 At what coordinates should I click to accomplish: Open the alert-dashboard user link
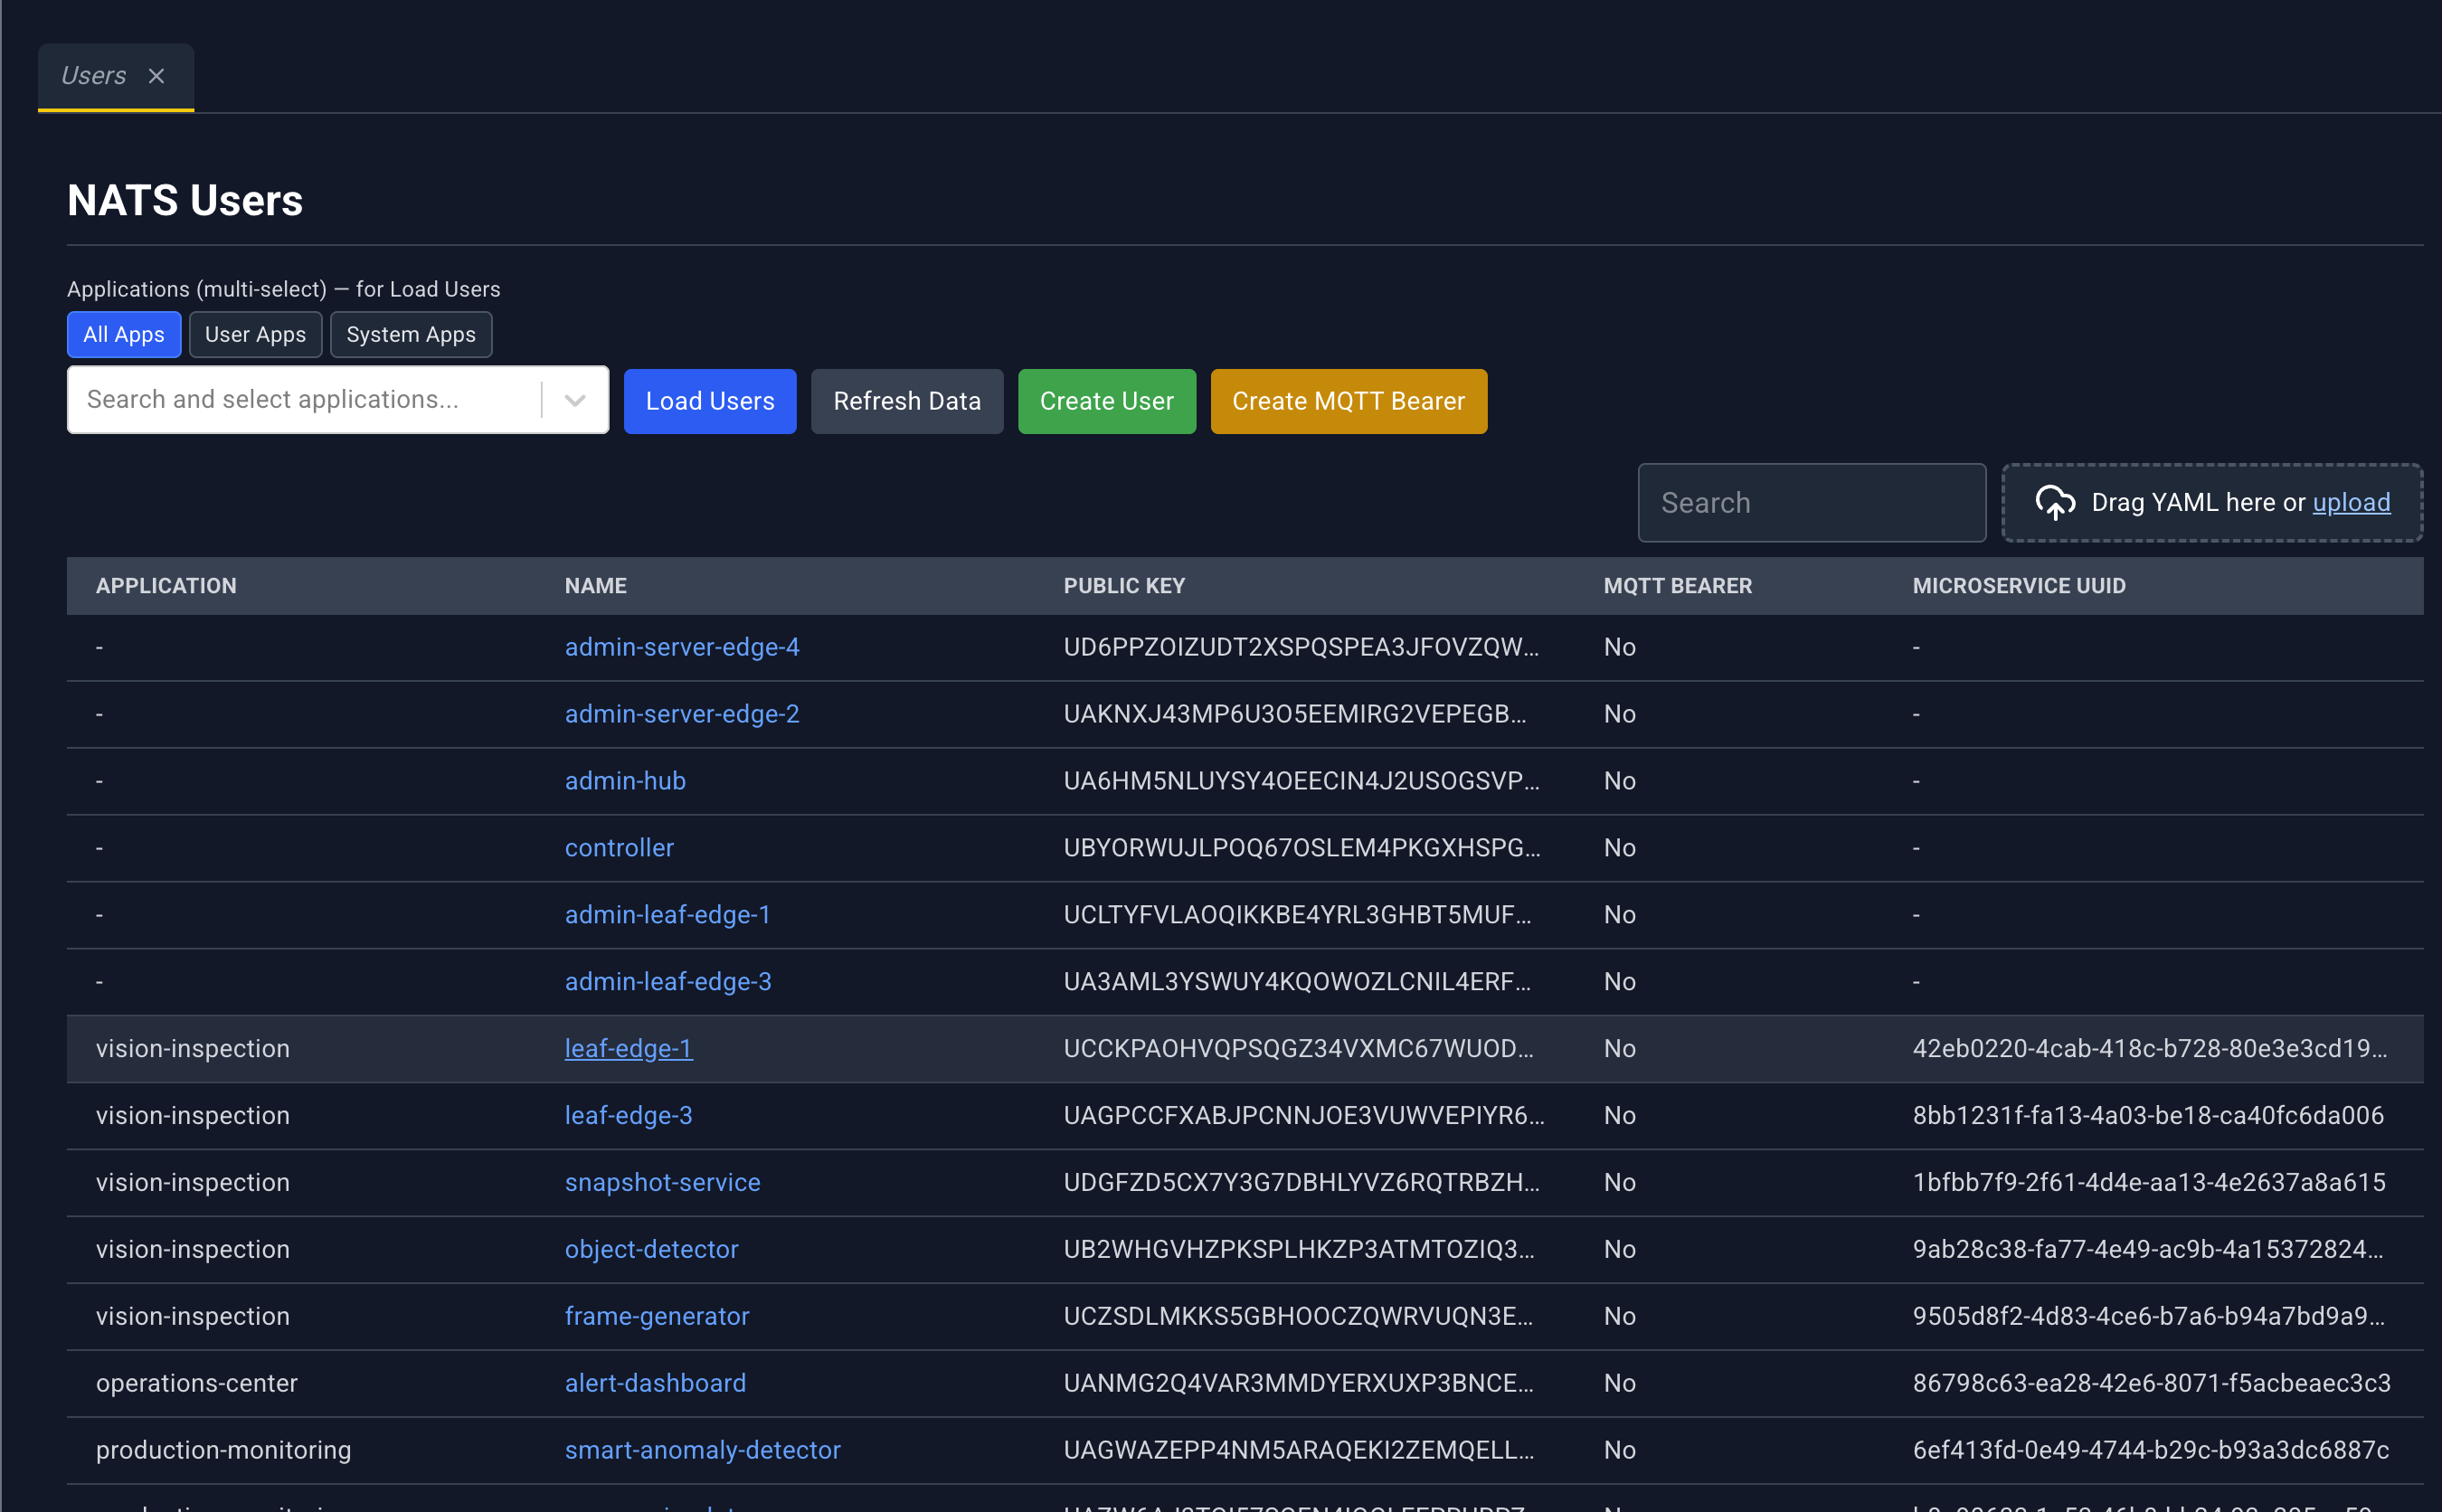pyautogui.click(x=656, y=1384)
